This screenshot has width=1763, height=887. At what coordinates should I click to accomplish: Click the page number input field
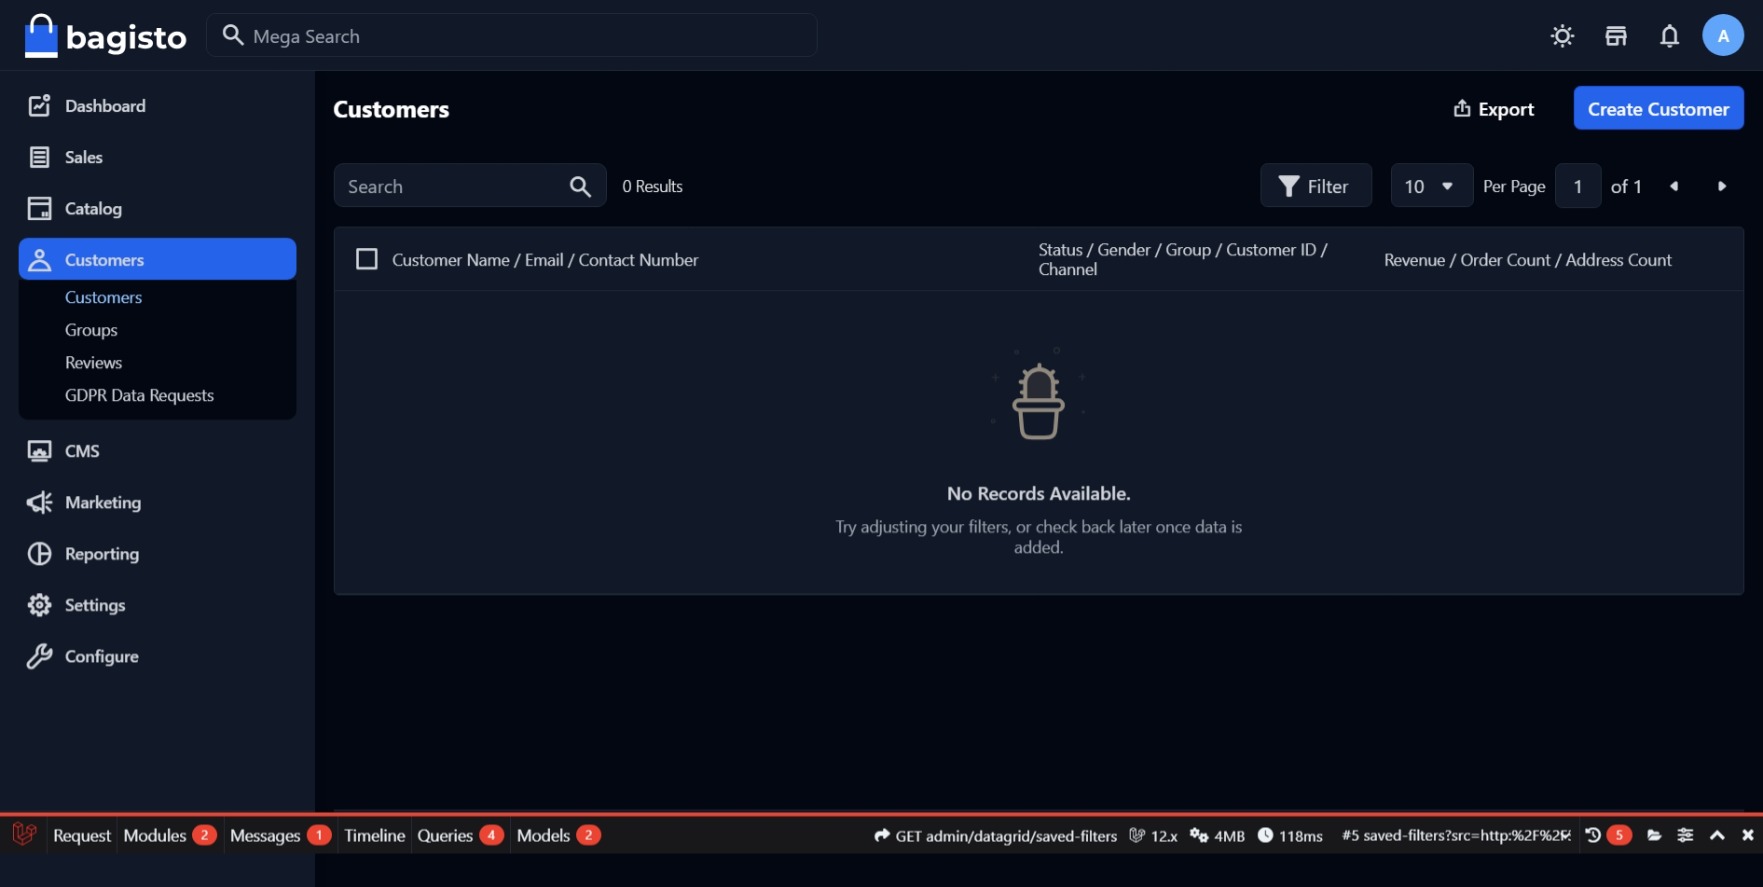(1578, 186)
